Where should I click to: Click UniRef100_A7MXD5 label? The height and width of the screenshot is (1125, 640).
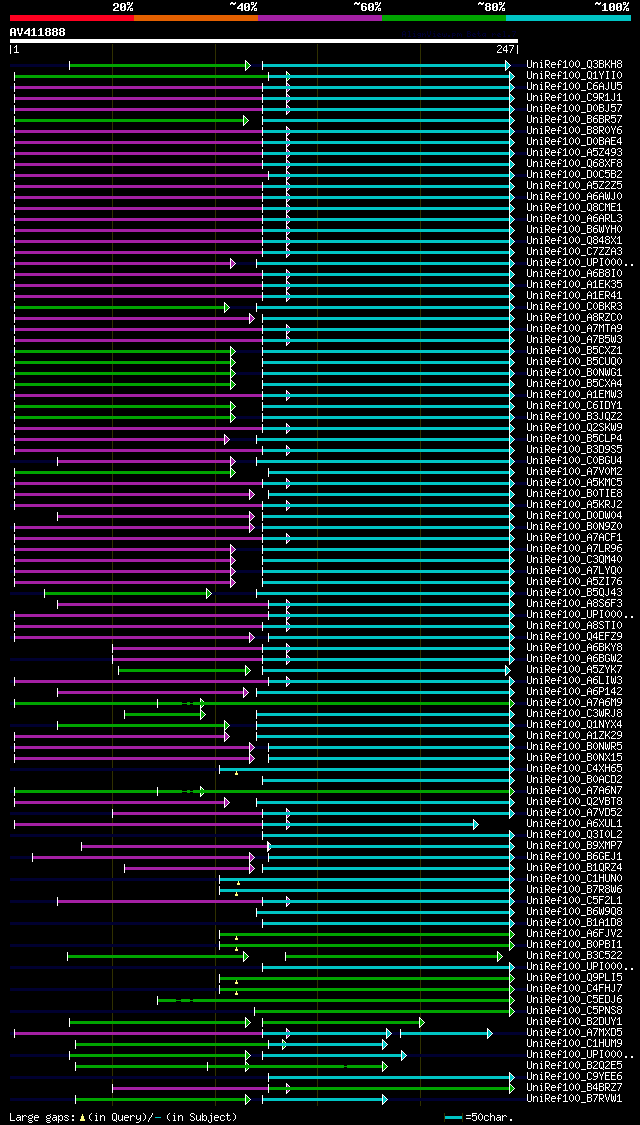[x=574, y=1032]
